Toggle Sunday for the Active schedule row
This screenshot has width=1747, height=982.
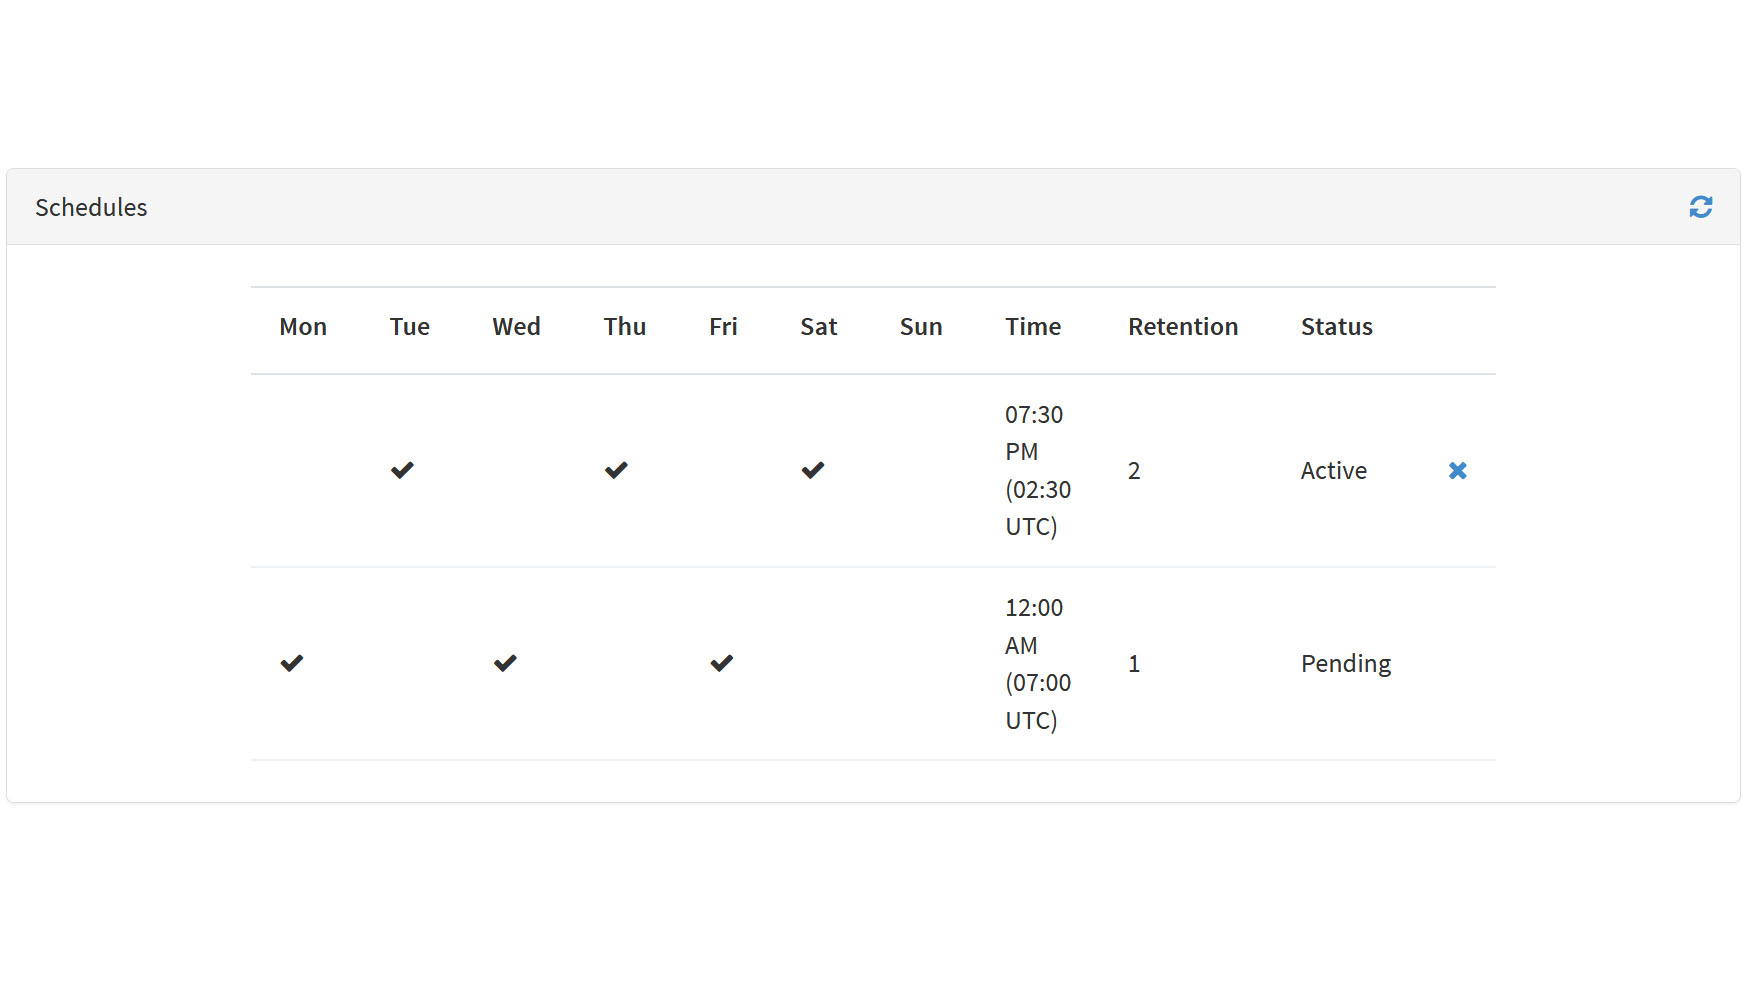pyautogui.click(x=920, y=469)
